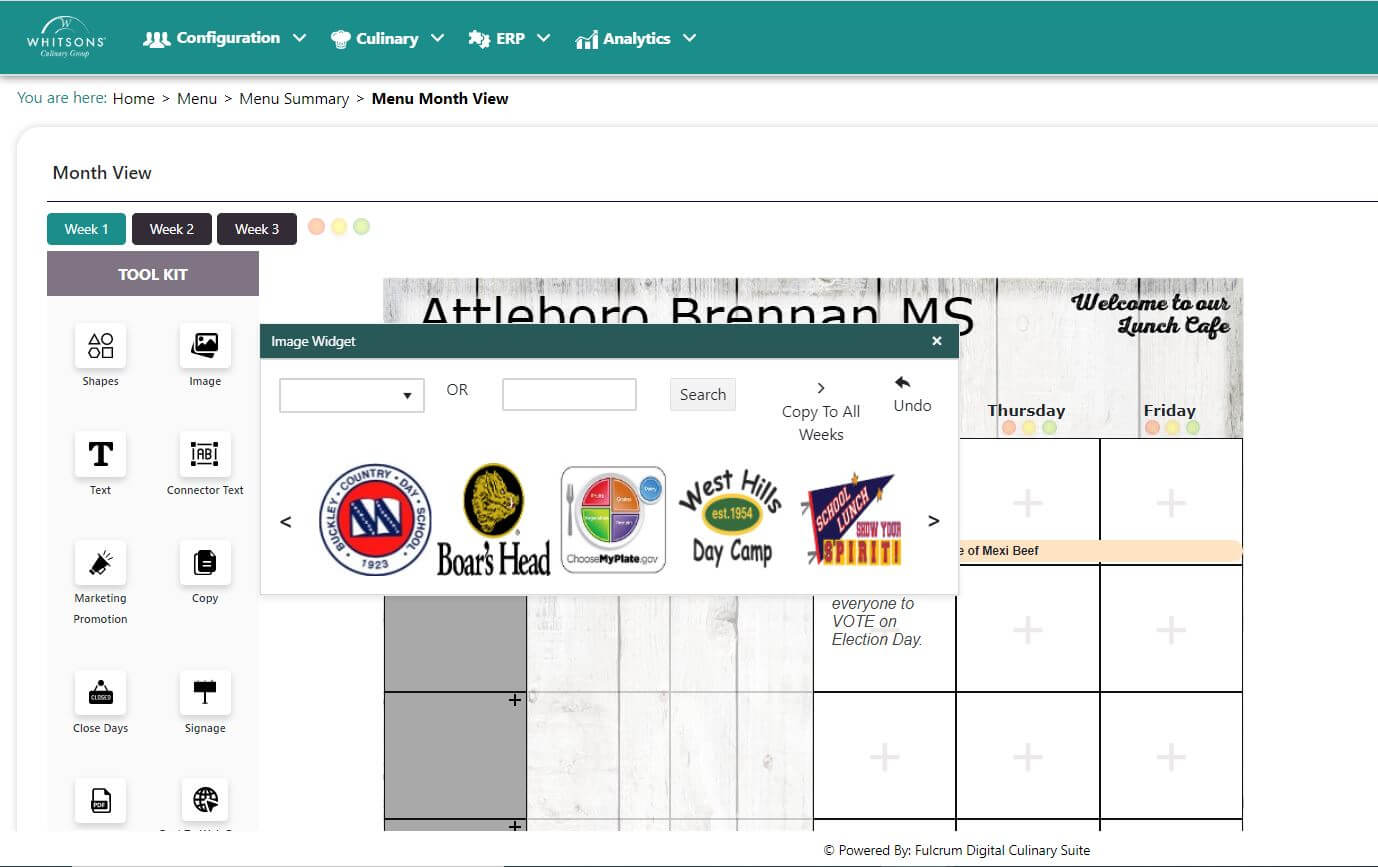This screenshot has height=867, width=1378.
Task: Open the Image tool in Tool Kit
Action: click(205, 346)
